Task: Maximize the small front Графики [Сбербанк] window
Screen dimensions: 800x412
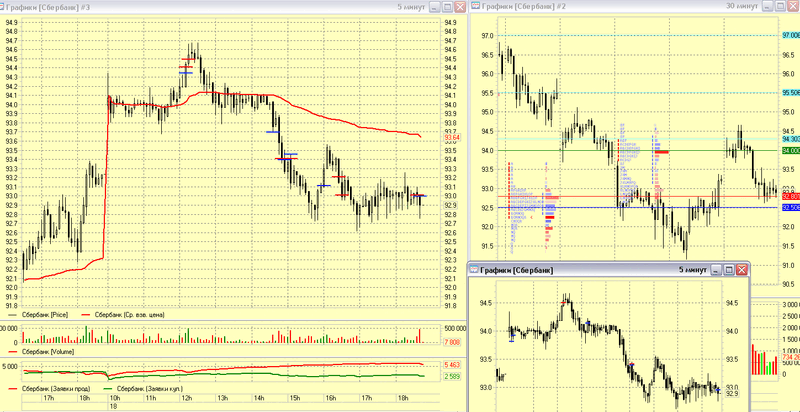Action: [729, 269]
